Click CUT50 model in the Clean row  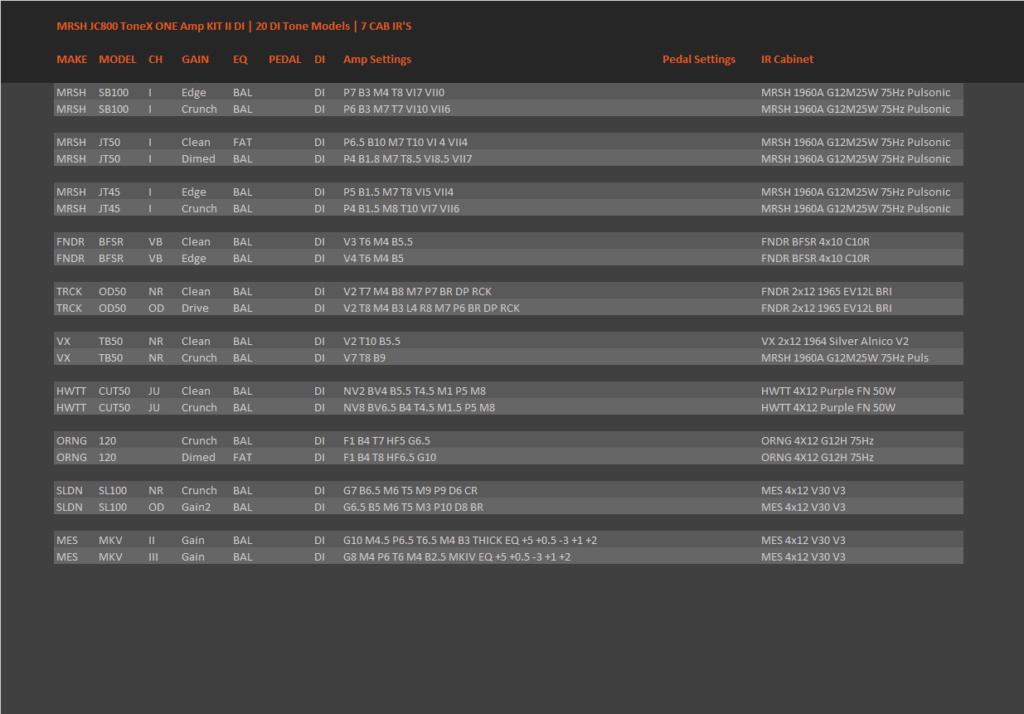[x=114, y=391]
